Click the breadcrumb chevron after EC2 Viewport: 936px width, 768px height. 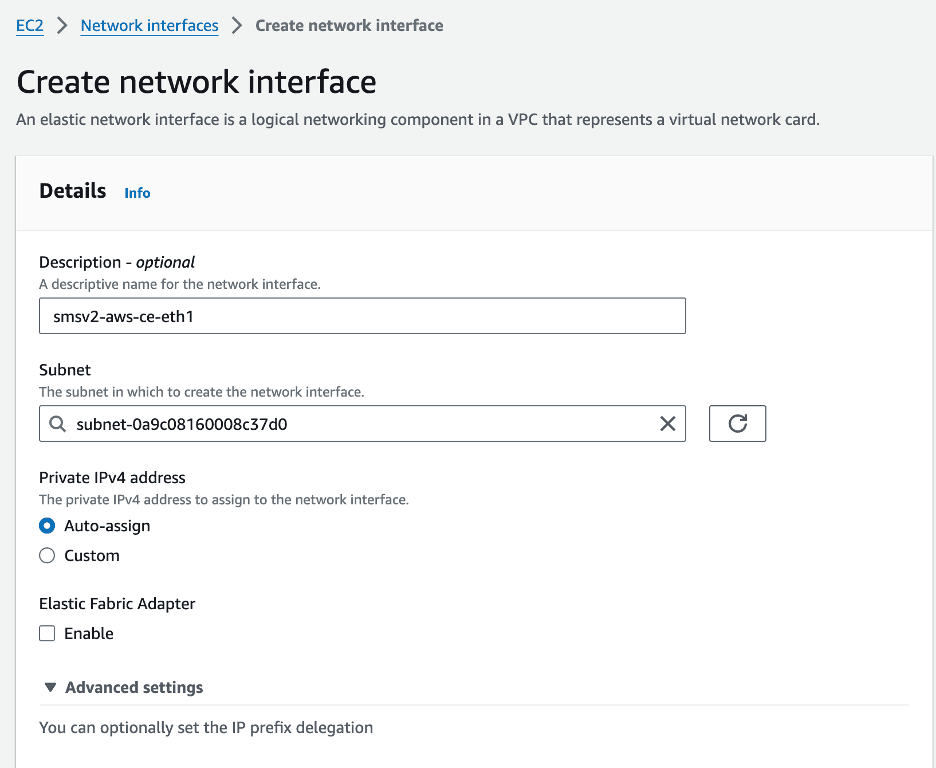tap(61, 26)
